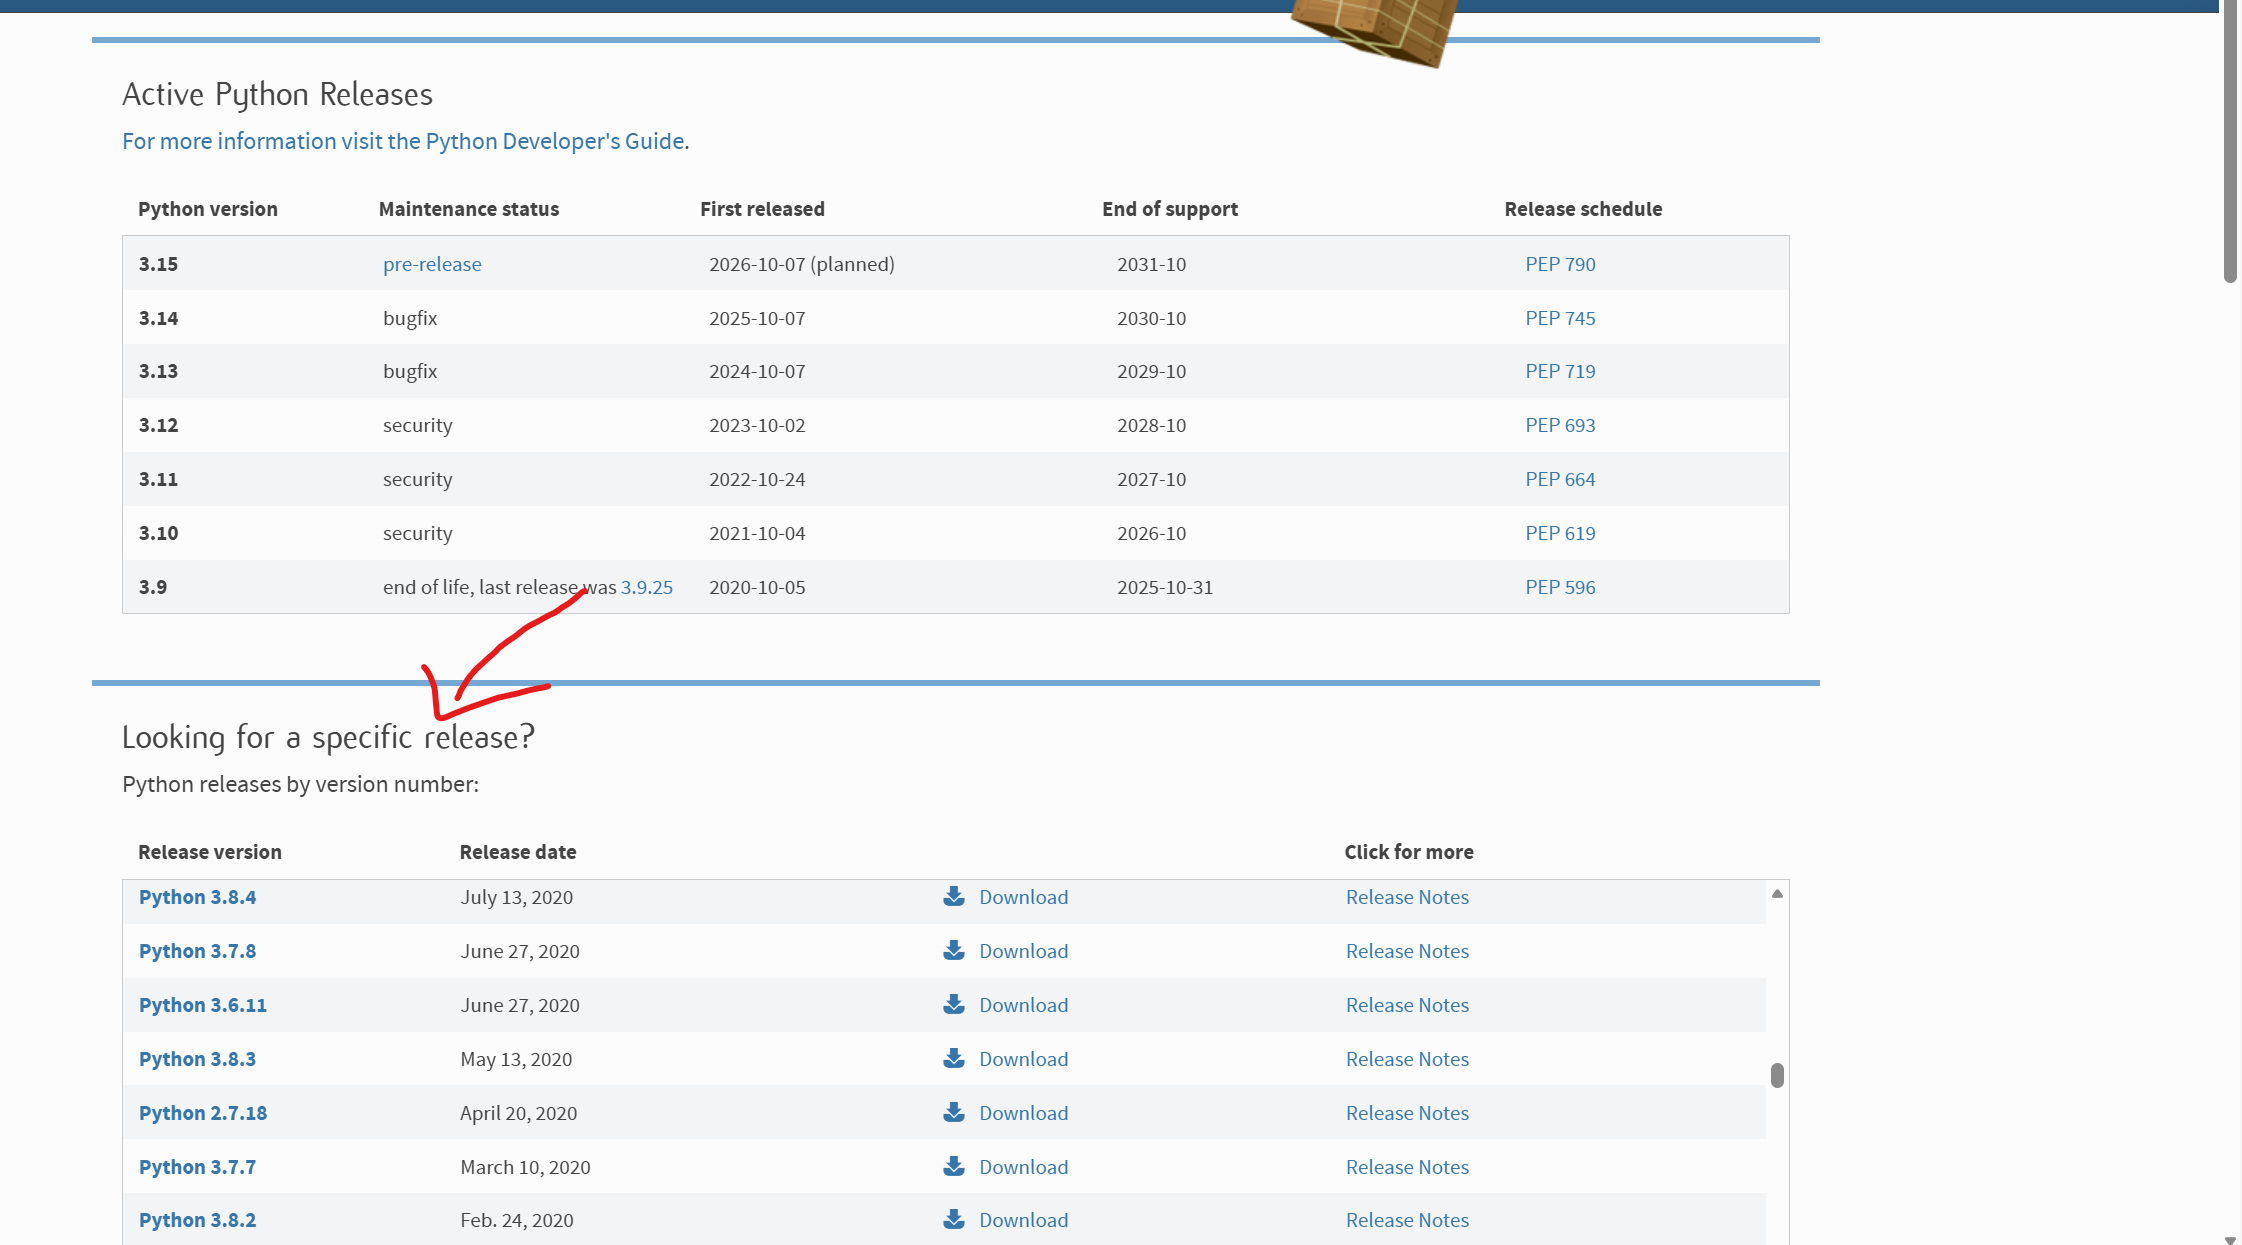
Task: View Release Notes for Python 3.7.7
Action: tap(1407, 1167)
